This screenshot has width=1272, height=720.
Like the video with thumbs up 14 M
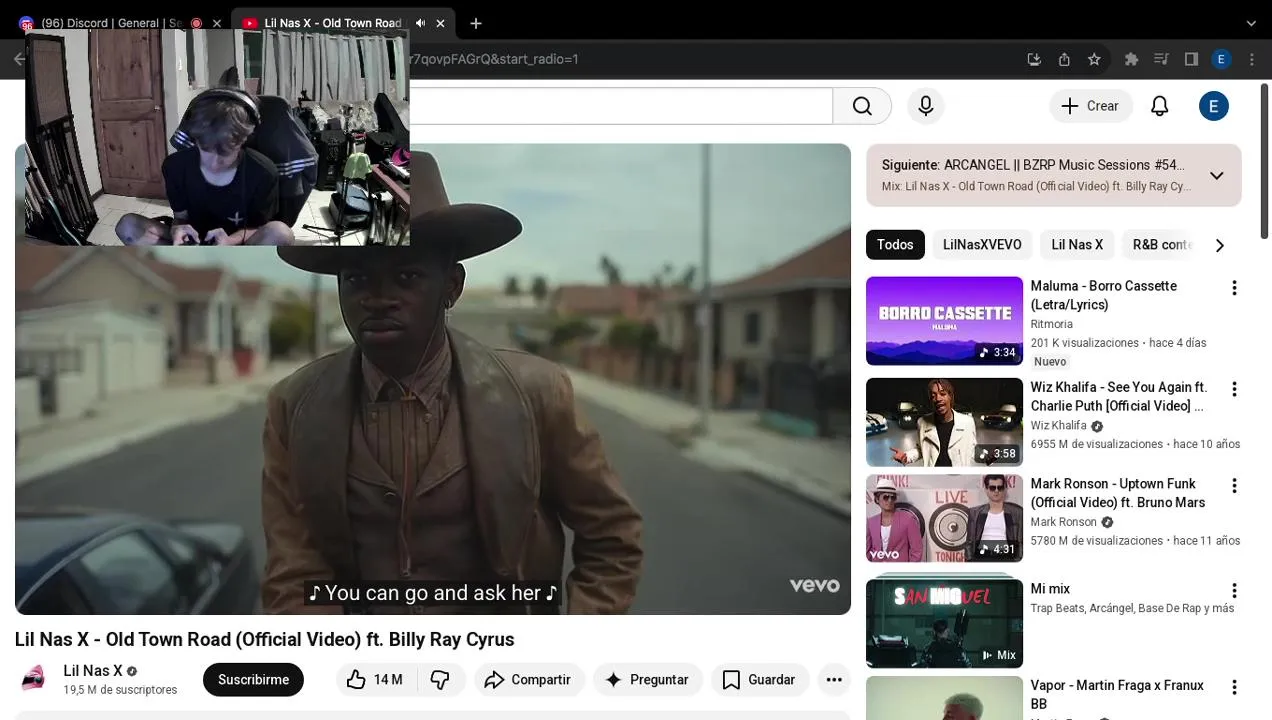[375, 680]
